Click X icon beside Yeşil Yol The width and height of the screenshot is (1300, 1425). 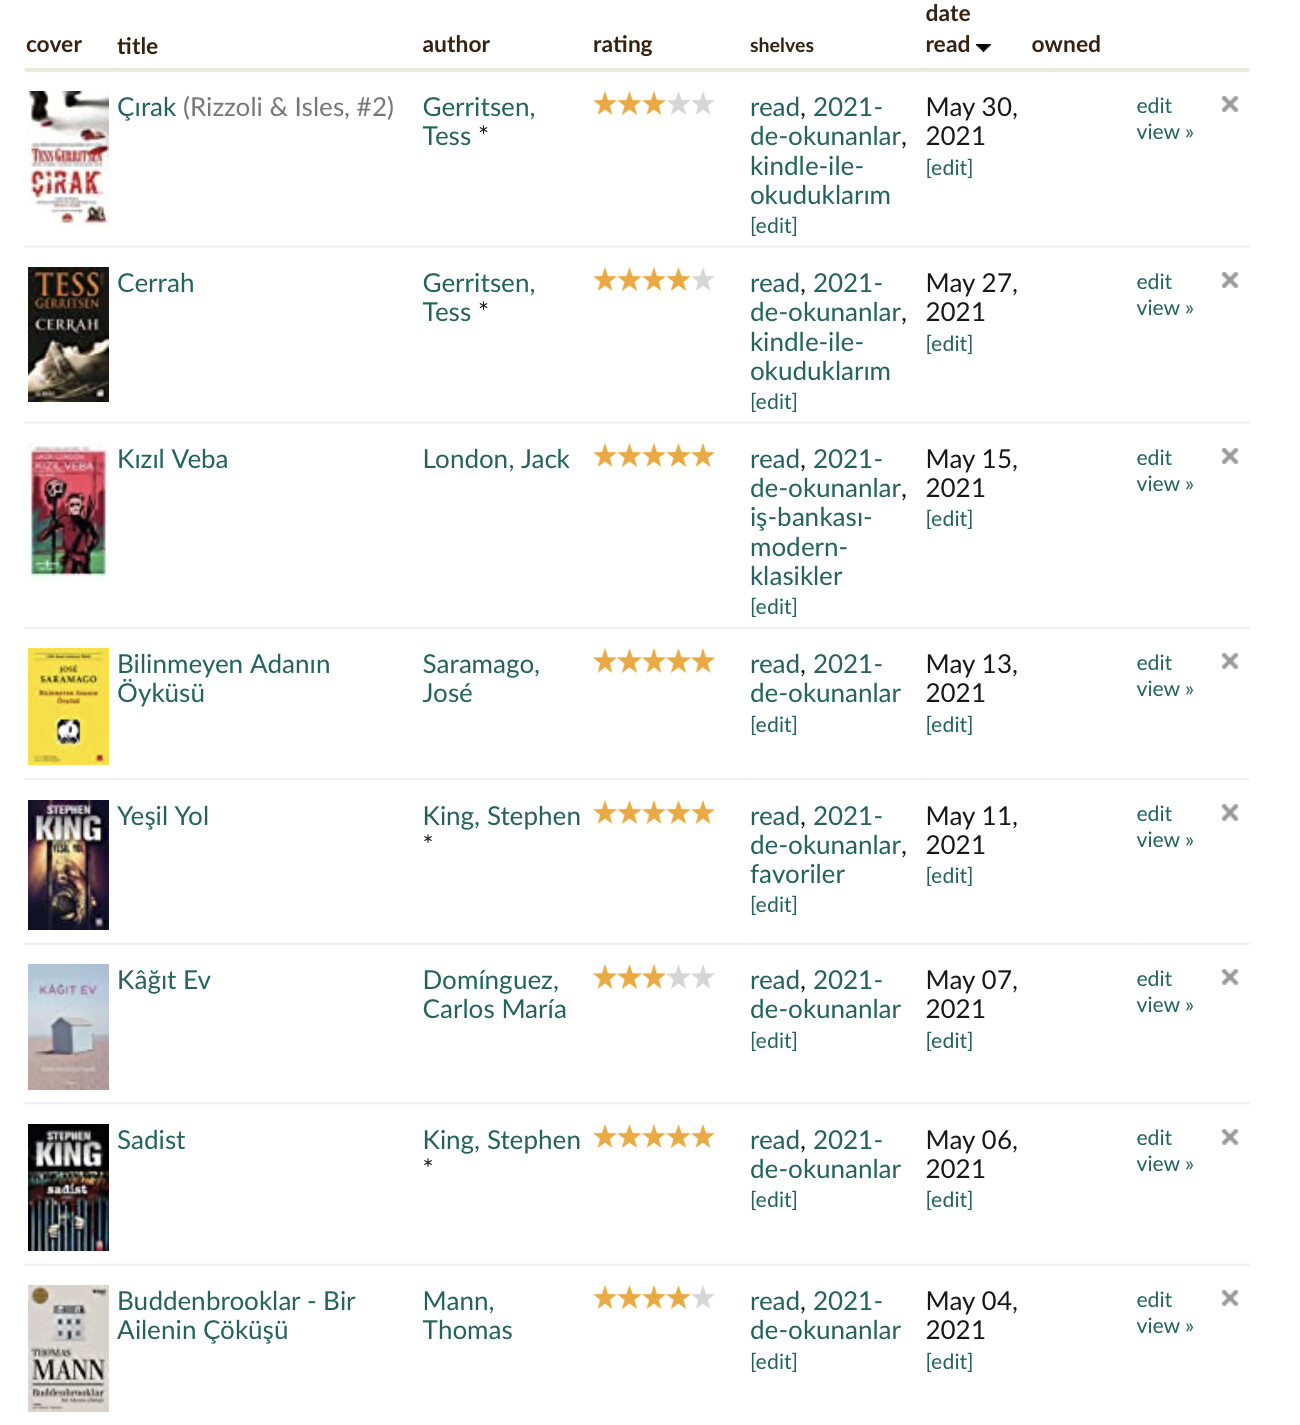tap(1230, 812)
